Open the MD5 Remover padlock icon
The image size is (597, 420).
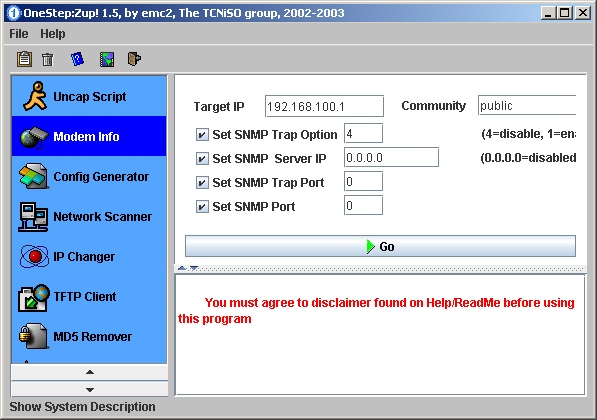pos(34,336)
